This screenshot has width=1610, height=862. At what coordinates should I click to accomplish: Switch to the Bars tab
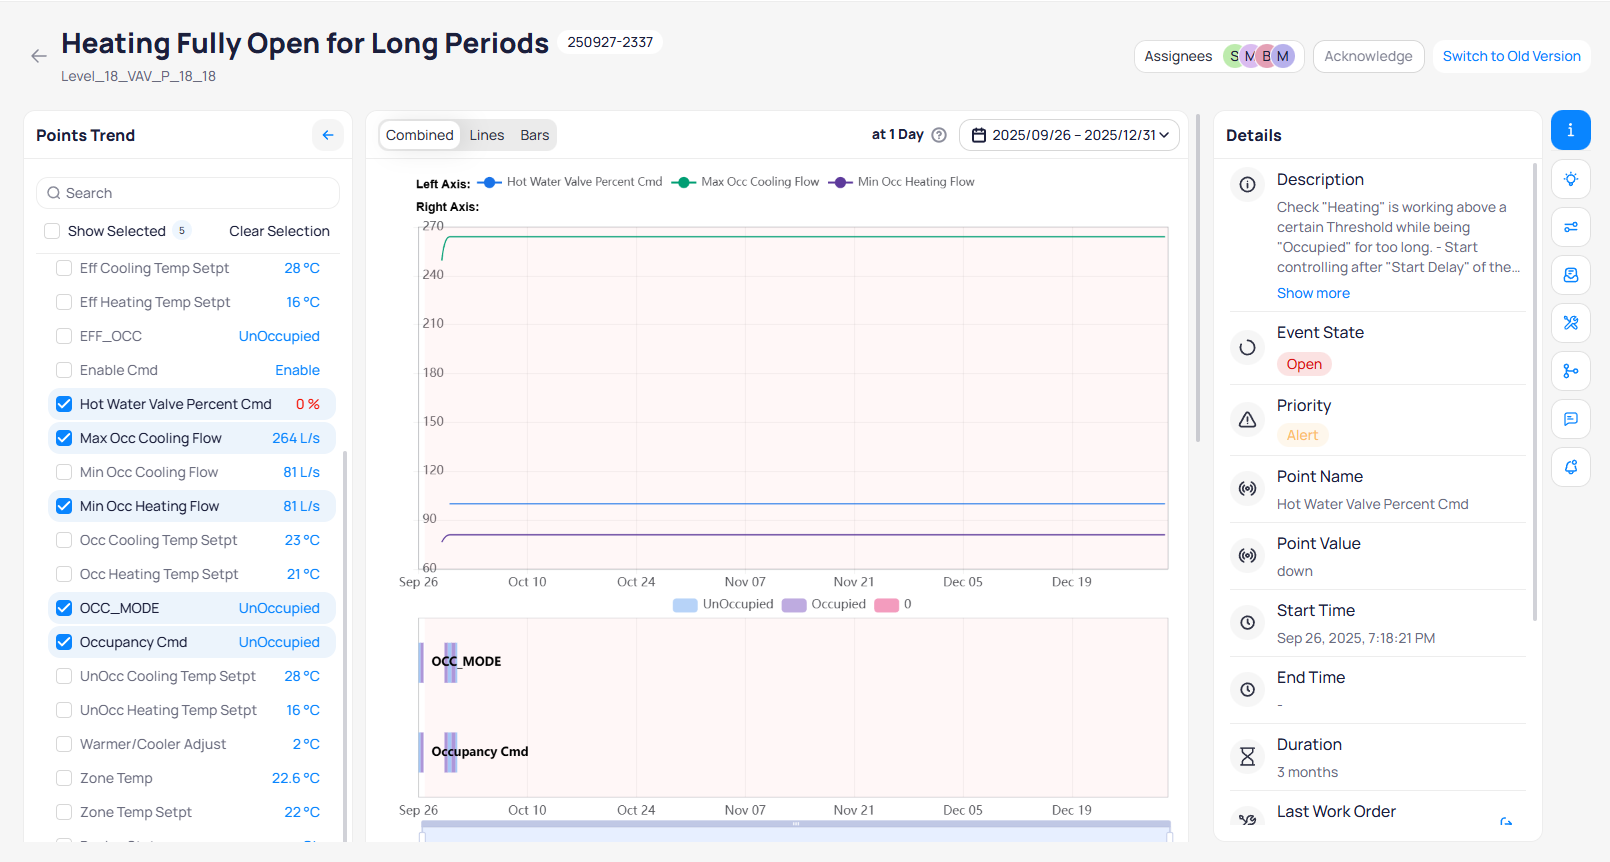[534, 135]
